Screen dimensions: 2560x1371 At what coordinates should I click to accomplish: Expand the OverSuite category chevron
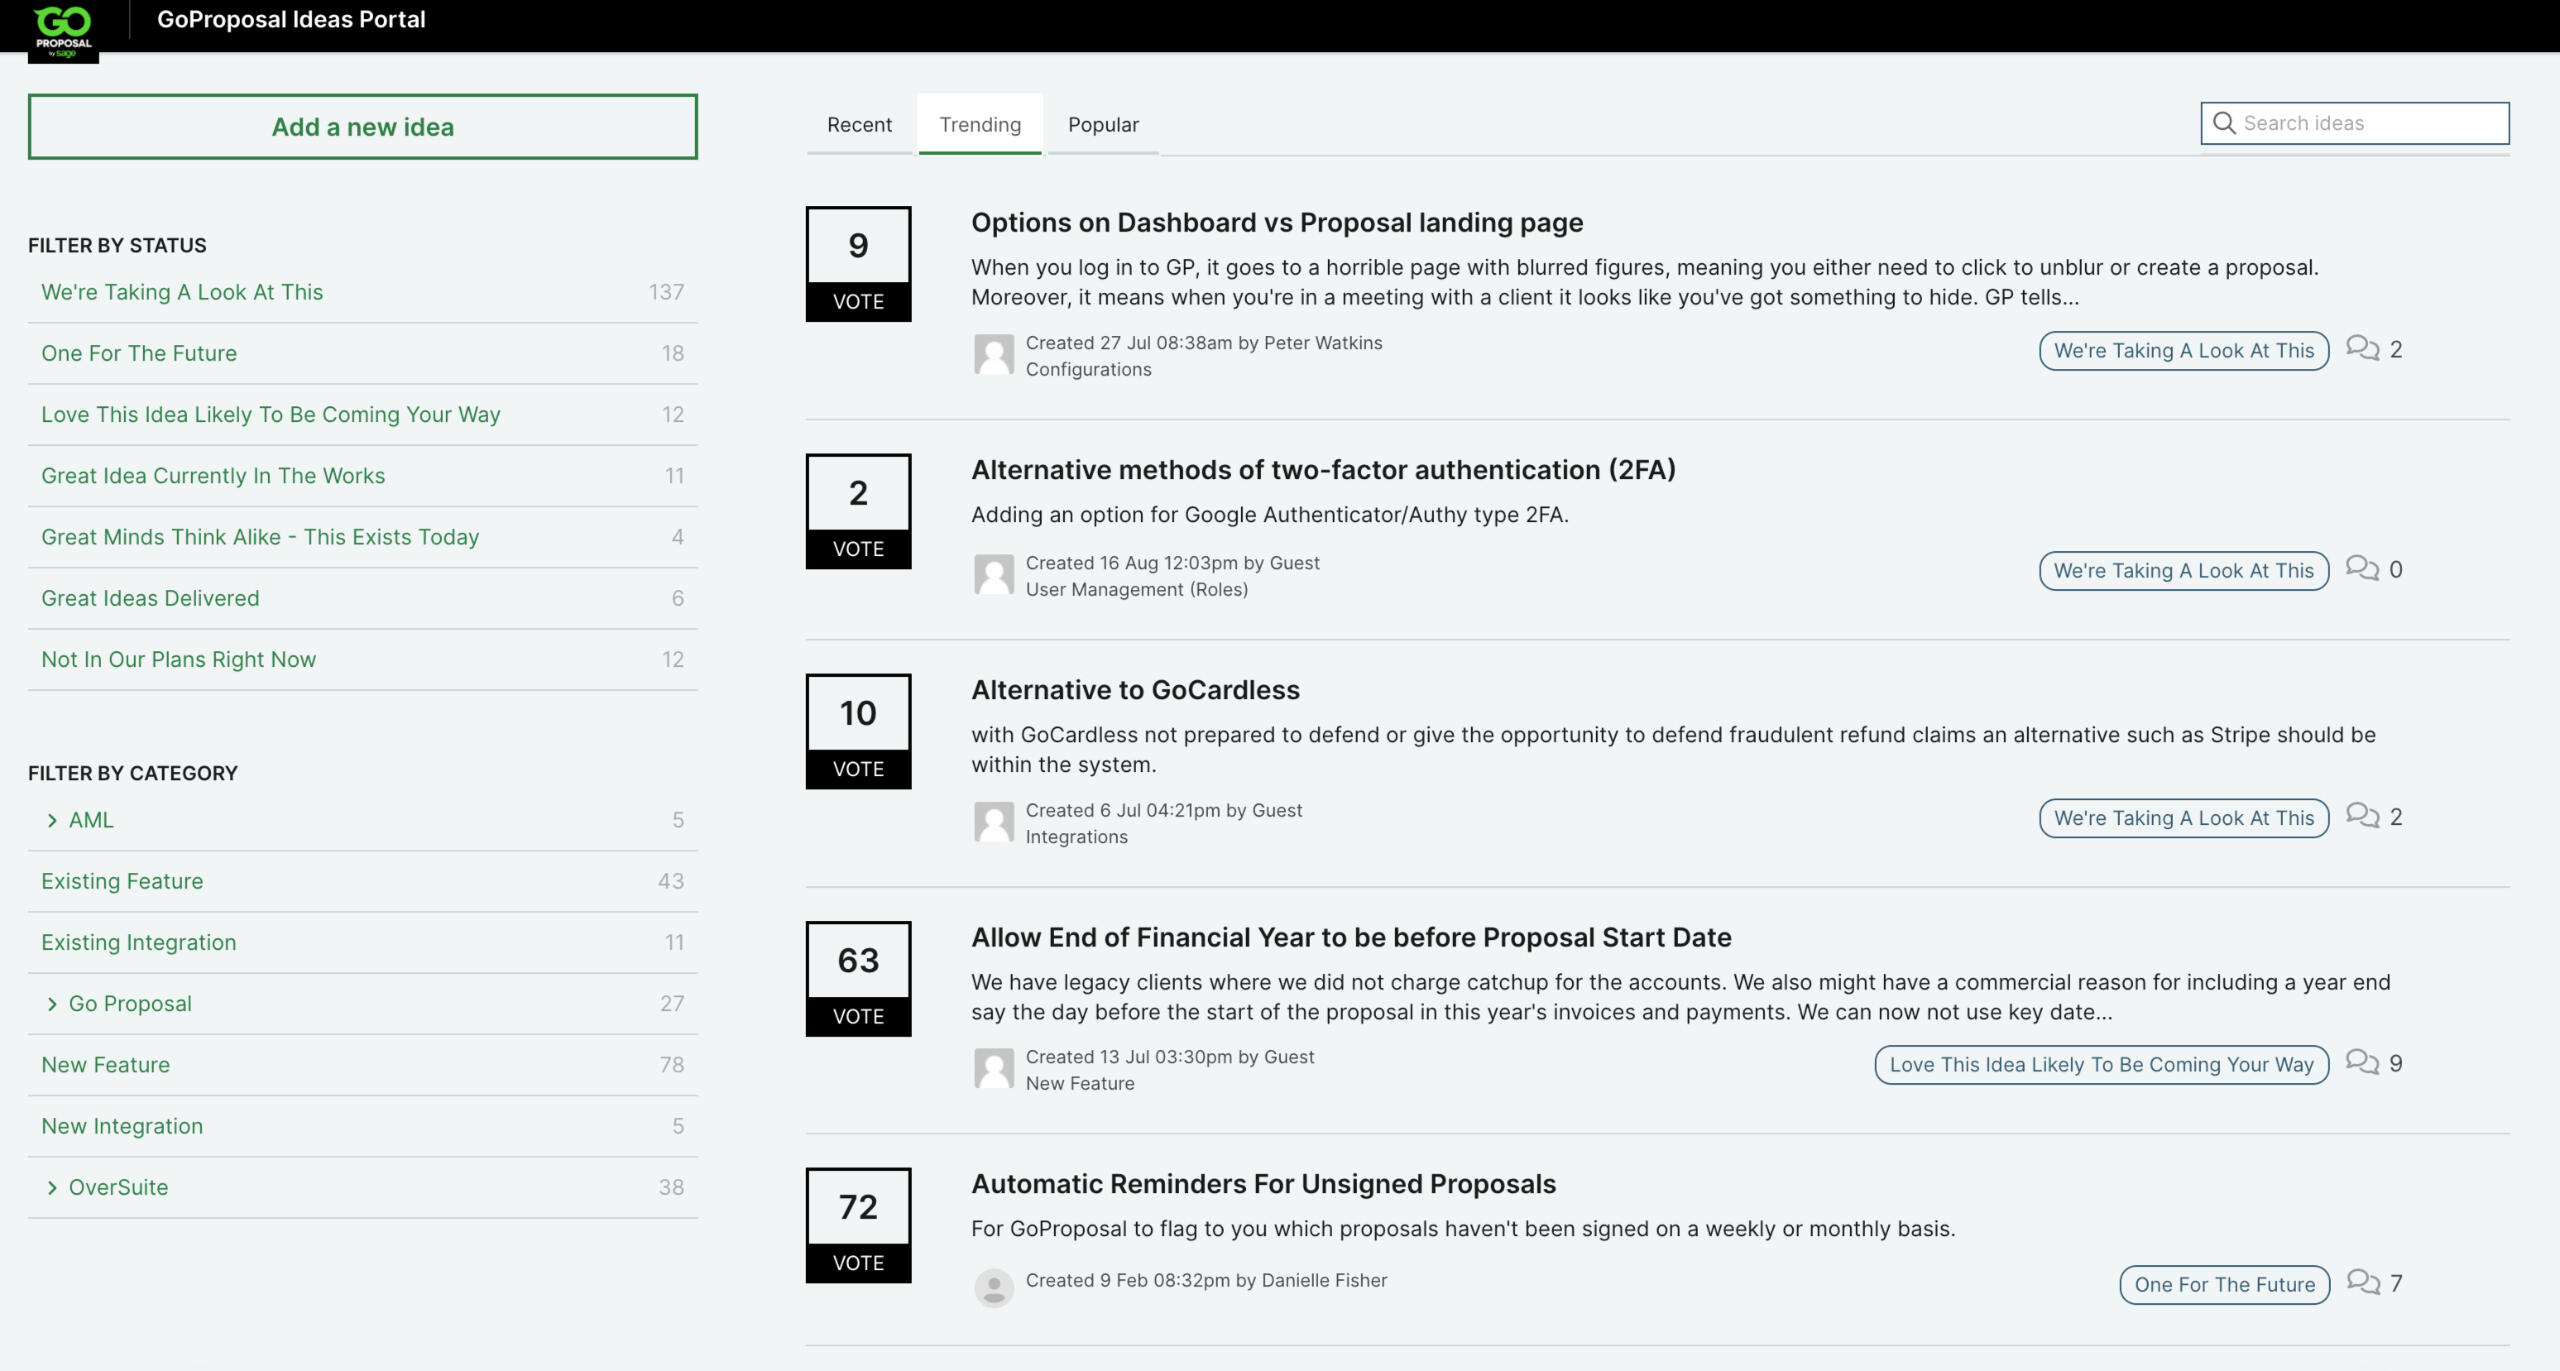click(52, 1187)
